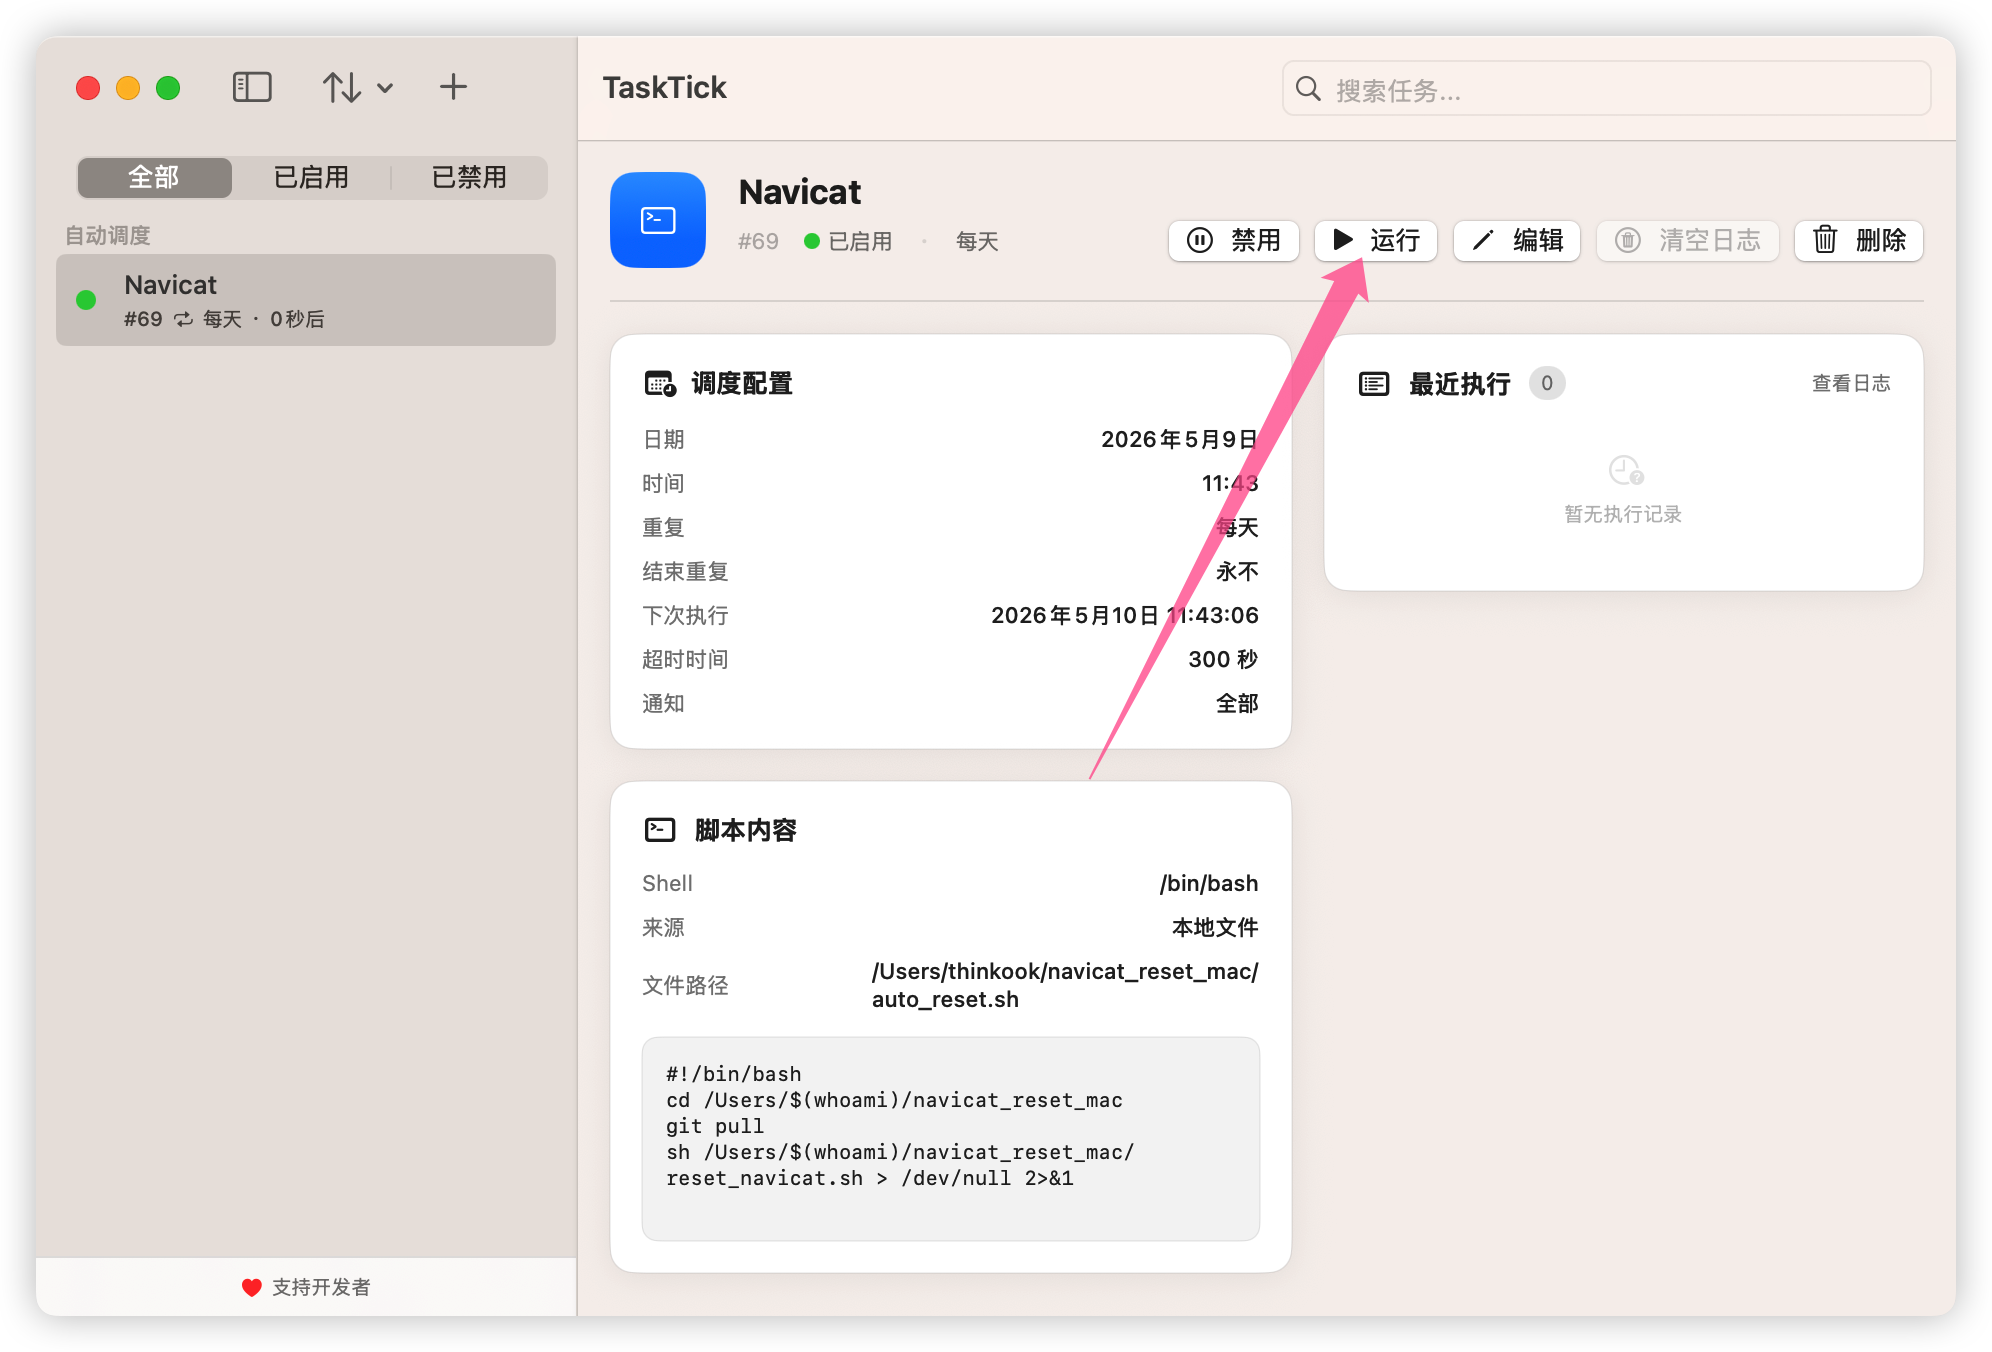The width and height of the screenshot is (1992, 1352).
Task: Click the 自动调度 section header
Action: [x=108, y=235]
